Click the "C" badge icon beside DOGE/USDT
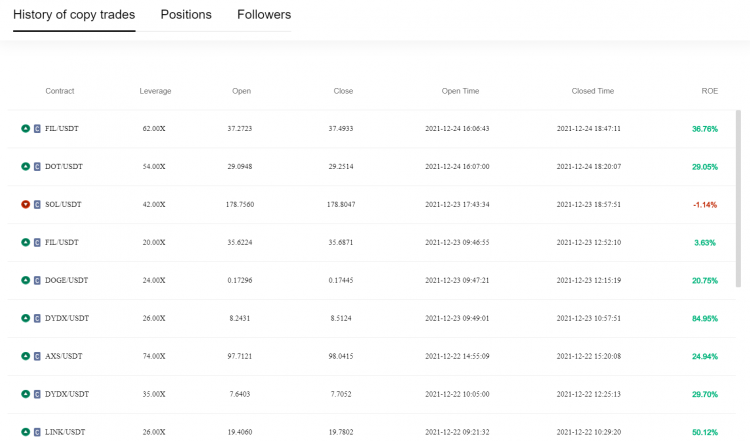 pyautogui.click(x=38, y=280)
